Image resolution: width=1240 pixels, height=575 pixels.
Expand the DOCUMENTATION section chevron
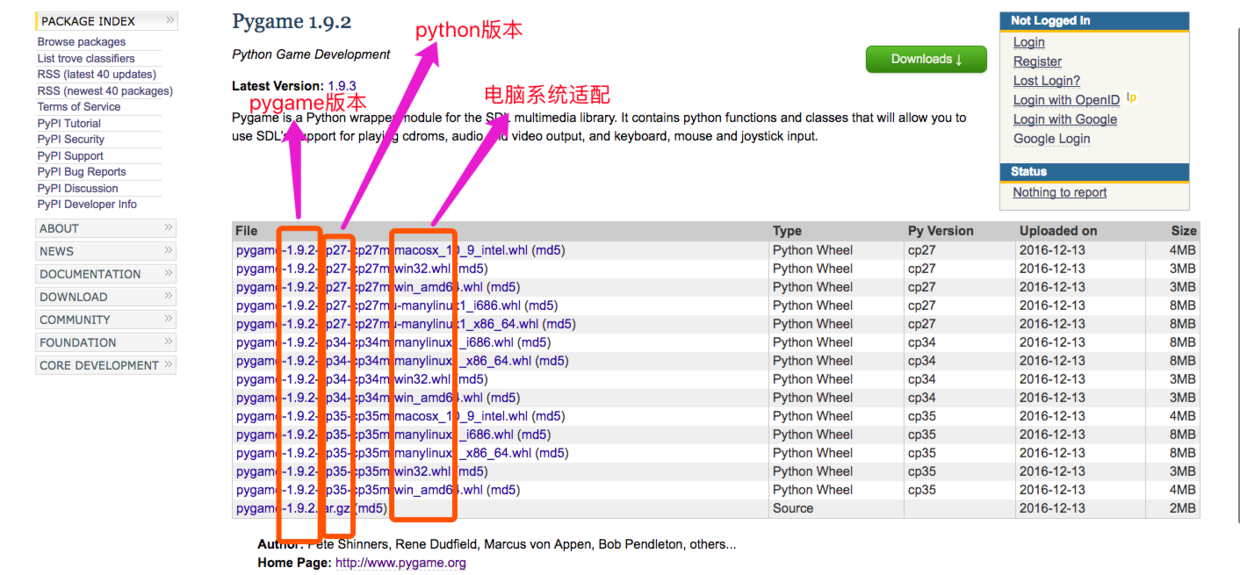click(x=168, y=273)
